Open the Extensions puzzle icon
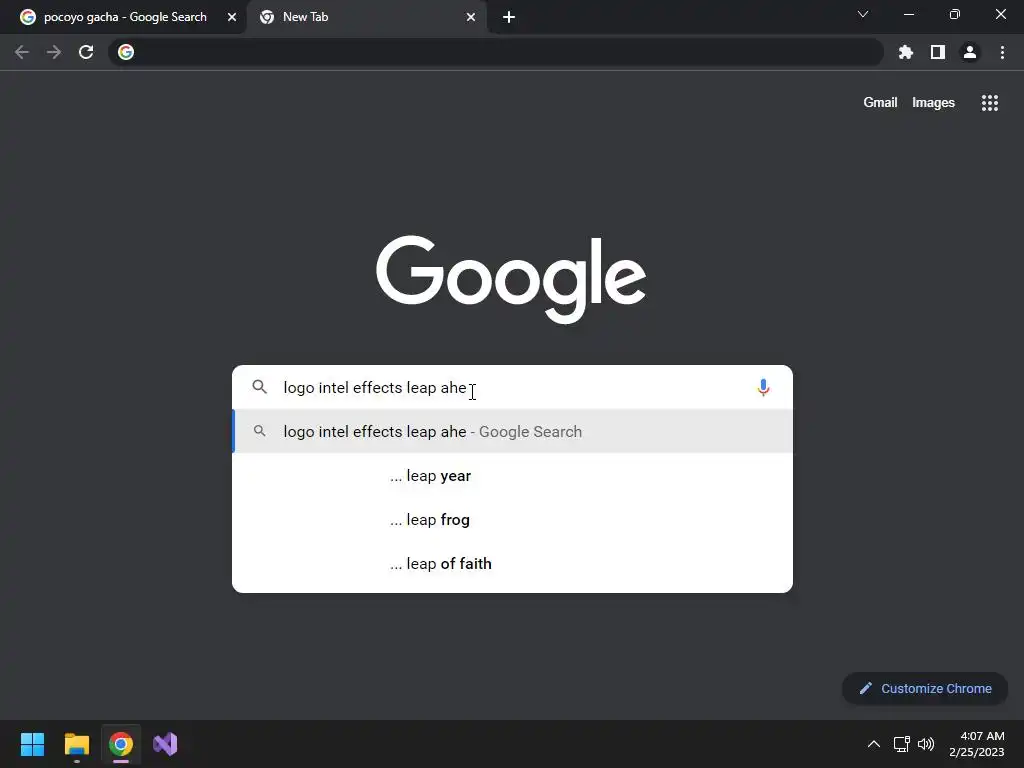 click(905, 52)
